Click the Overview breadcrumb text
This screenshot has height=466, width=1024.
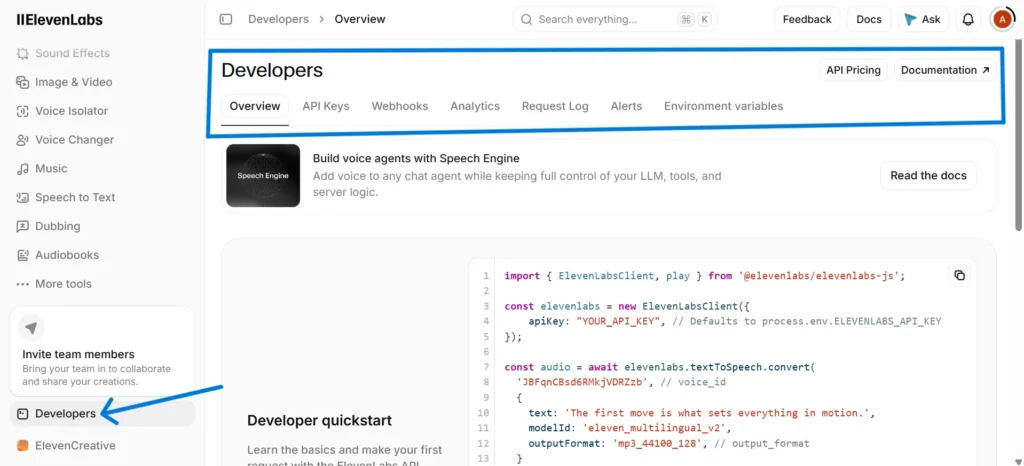pyautogui.click(x=360, y=20)
